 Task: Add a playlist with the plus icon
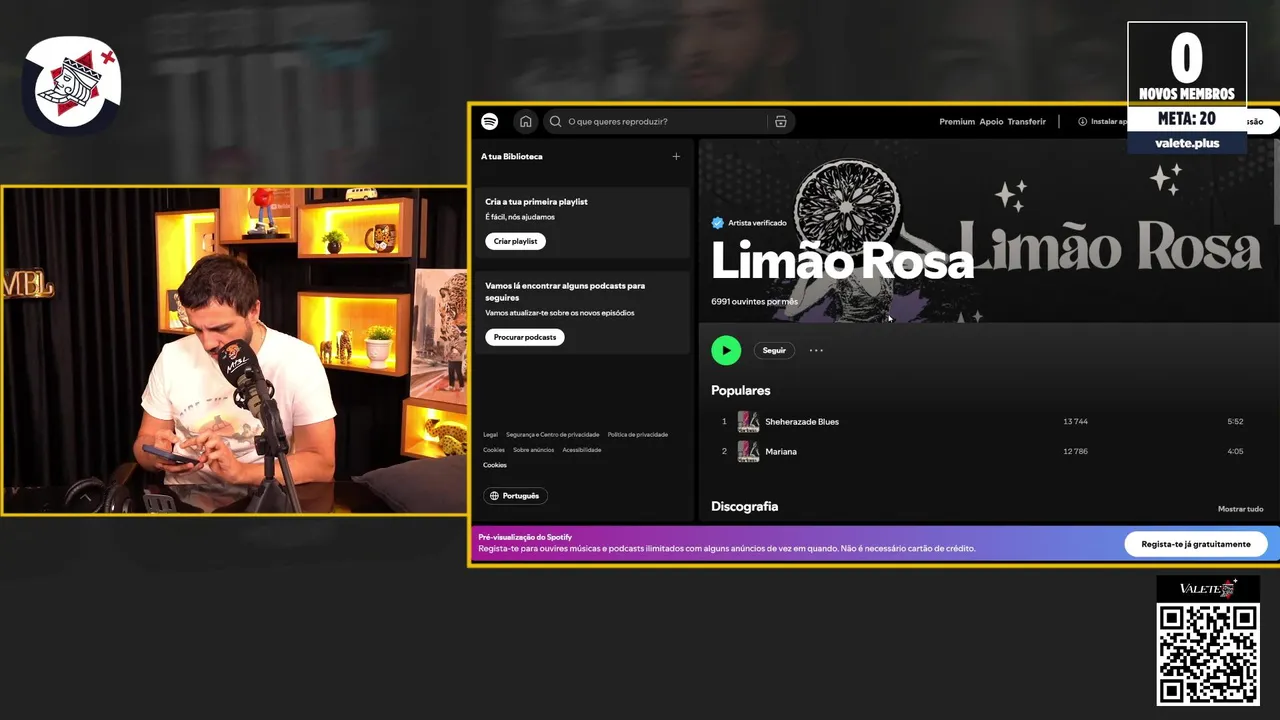tap(676, 156)
